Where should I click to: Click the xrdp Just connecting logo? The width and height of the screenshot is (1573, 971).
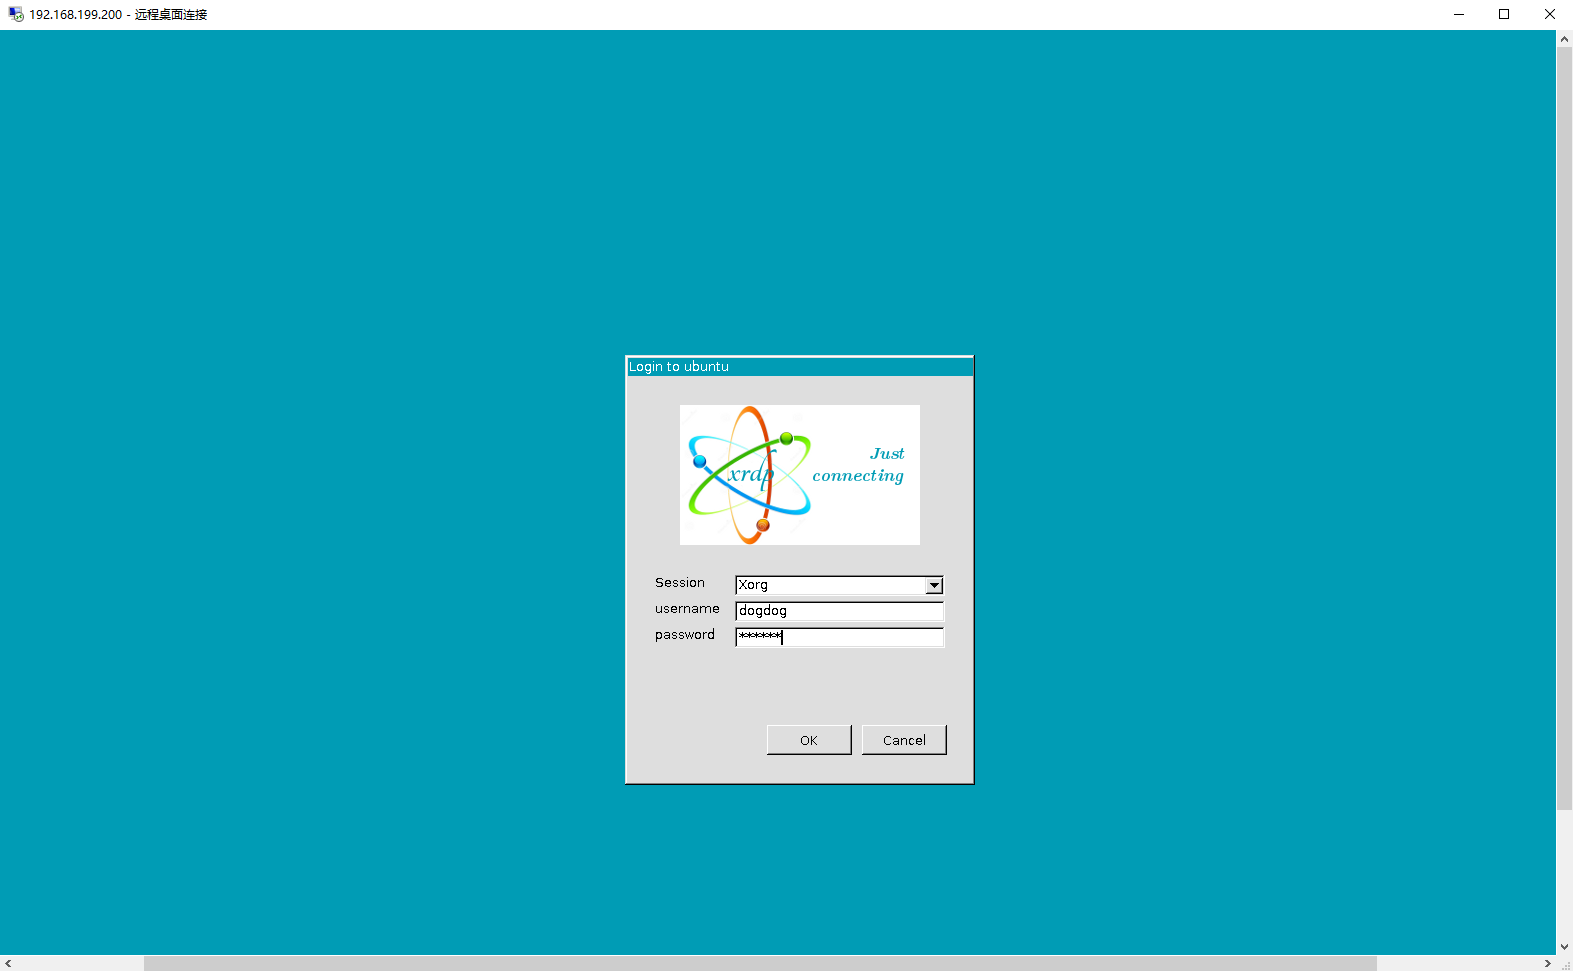800,475
